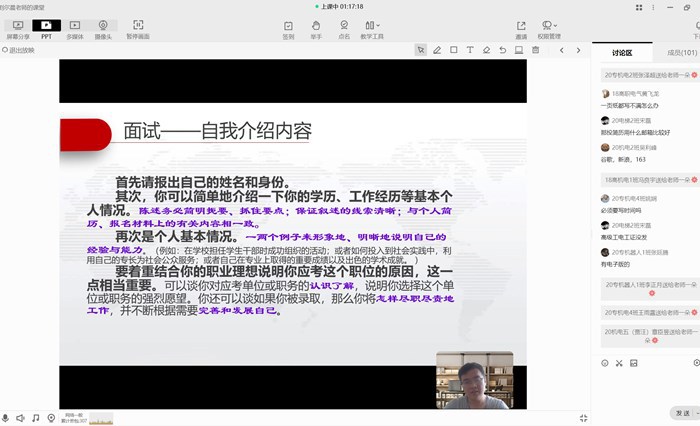The height and width of the screenshot is (426, 700).
Task: Click the teacher's webcam video thumbnail
Action: [474, 380]
